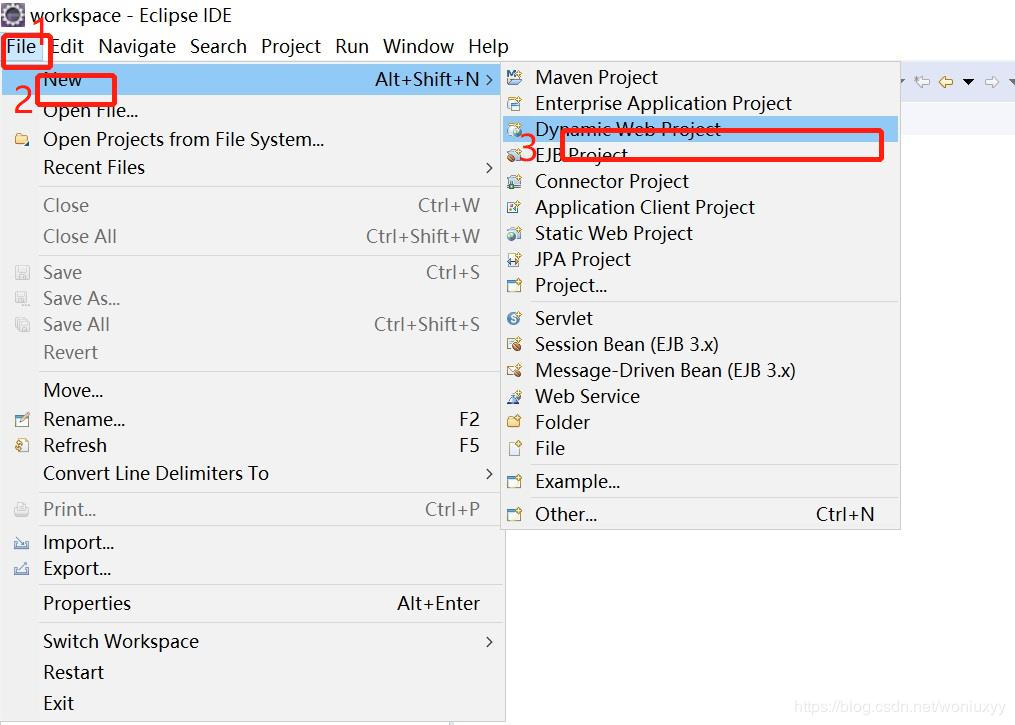The image size is (1015, 725).
Task: Click the Export icon
Action: point(22,569)
